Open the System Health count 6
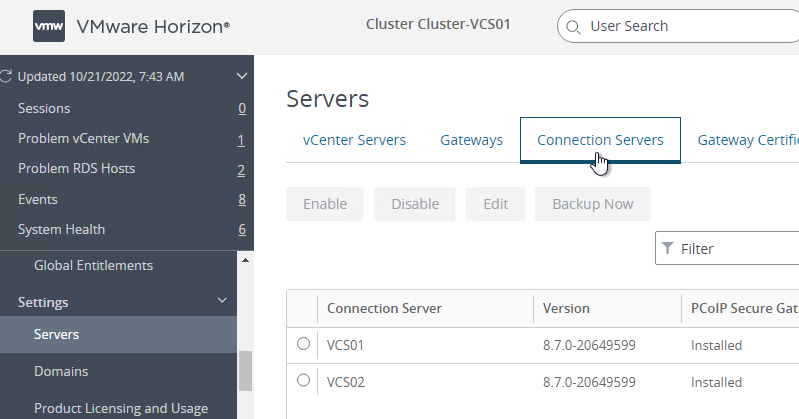The width and height of the screenshot is (799, 419). 242,229
